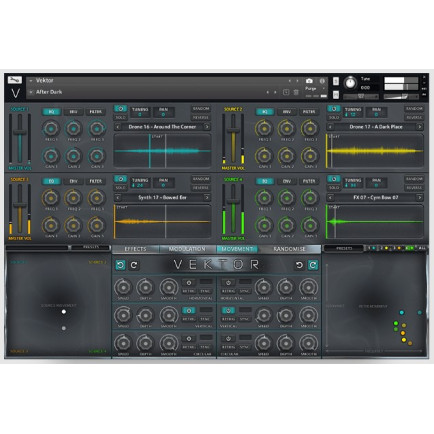
Task: Save snapshot using the save icon
Action: [286, 92]
